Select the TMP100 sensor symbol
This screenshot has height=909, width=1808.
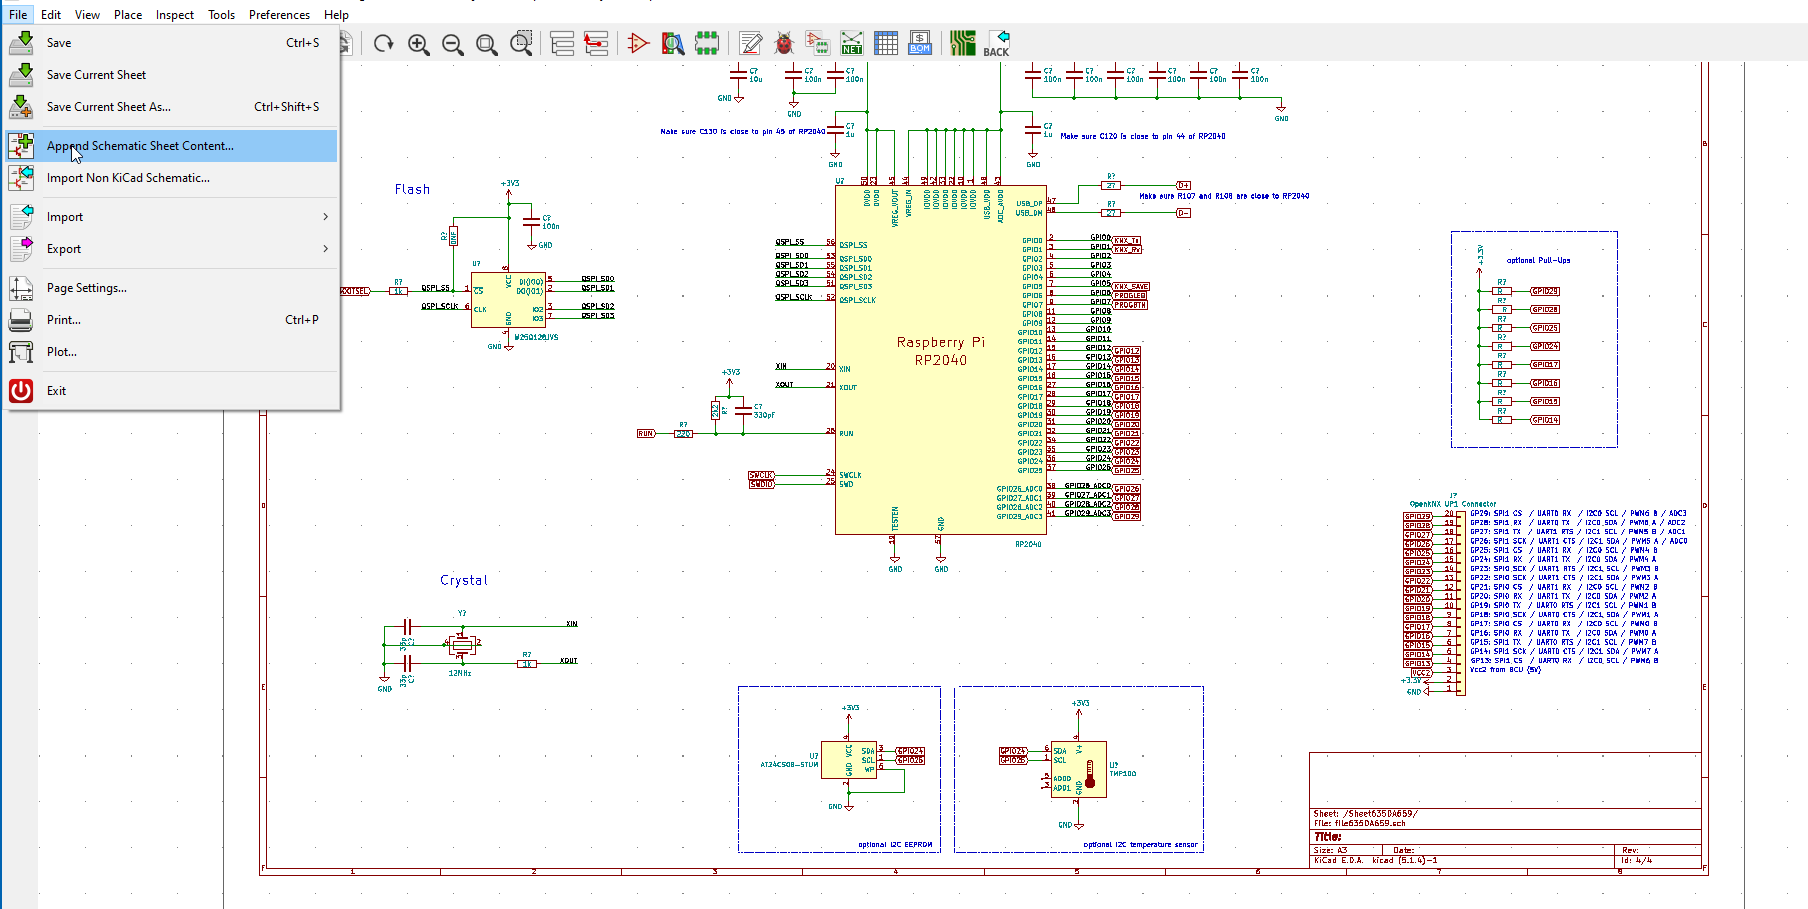point(1079,769)
